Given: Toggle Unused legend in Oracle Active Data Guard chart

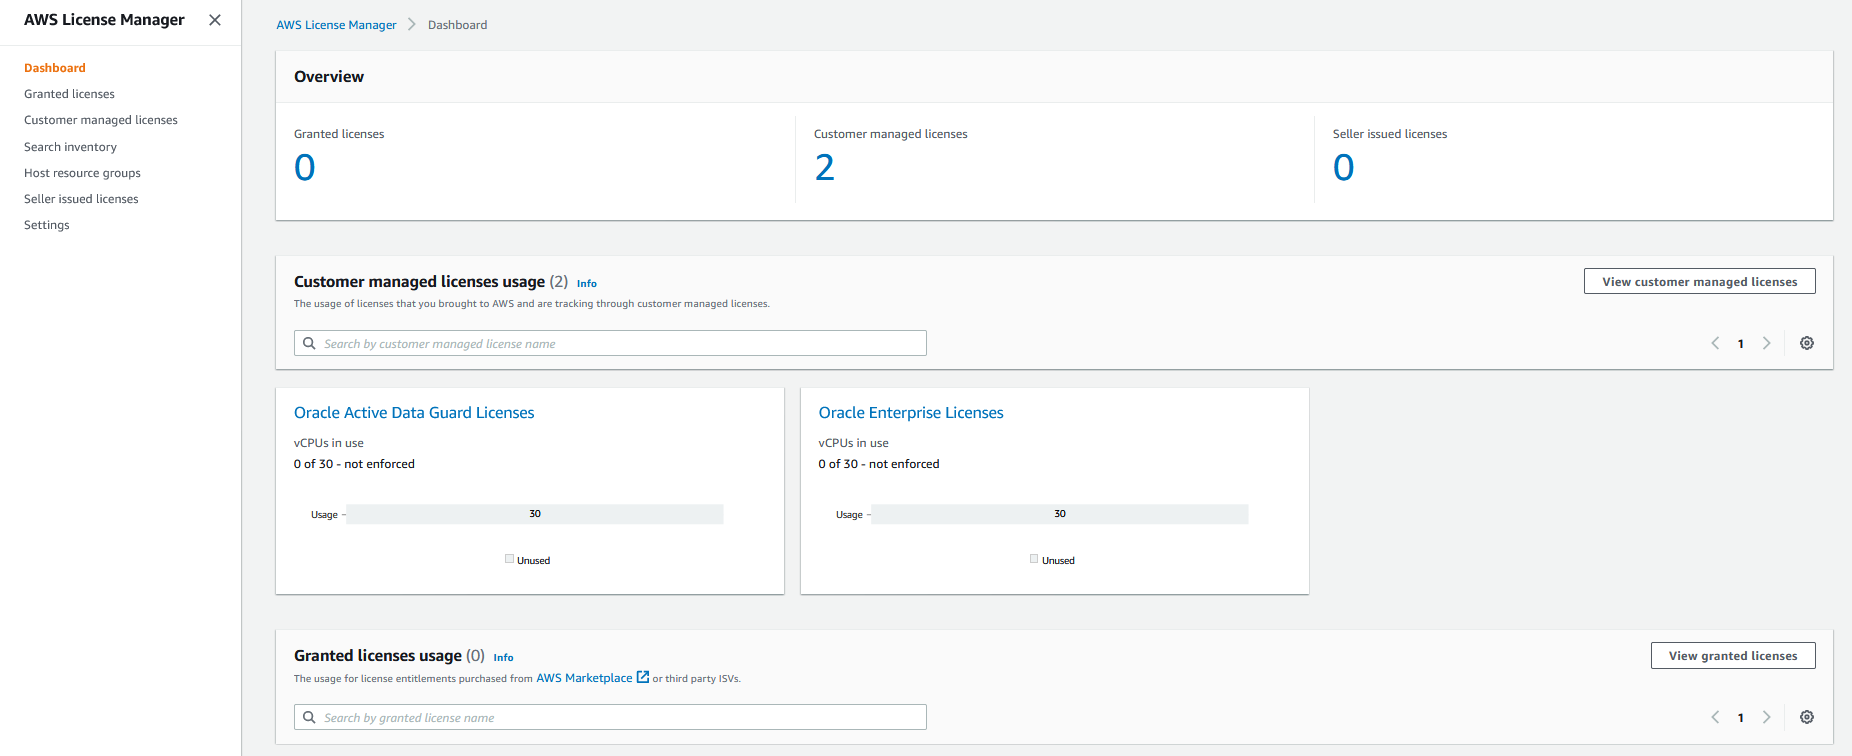Looking at the screenshot, I should pos(528,560).
